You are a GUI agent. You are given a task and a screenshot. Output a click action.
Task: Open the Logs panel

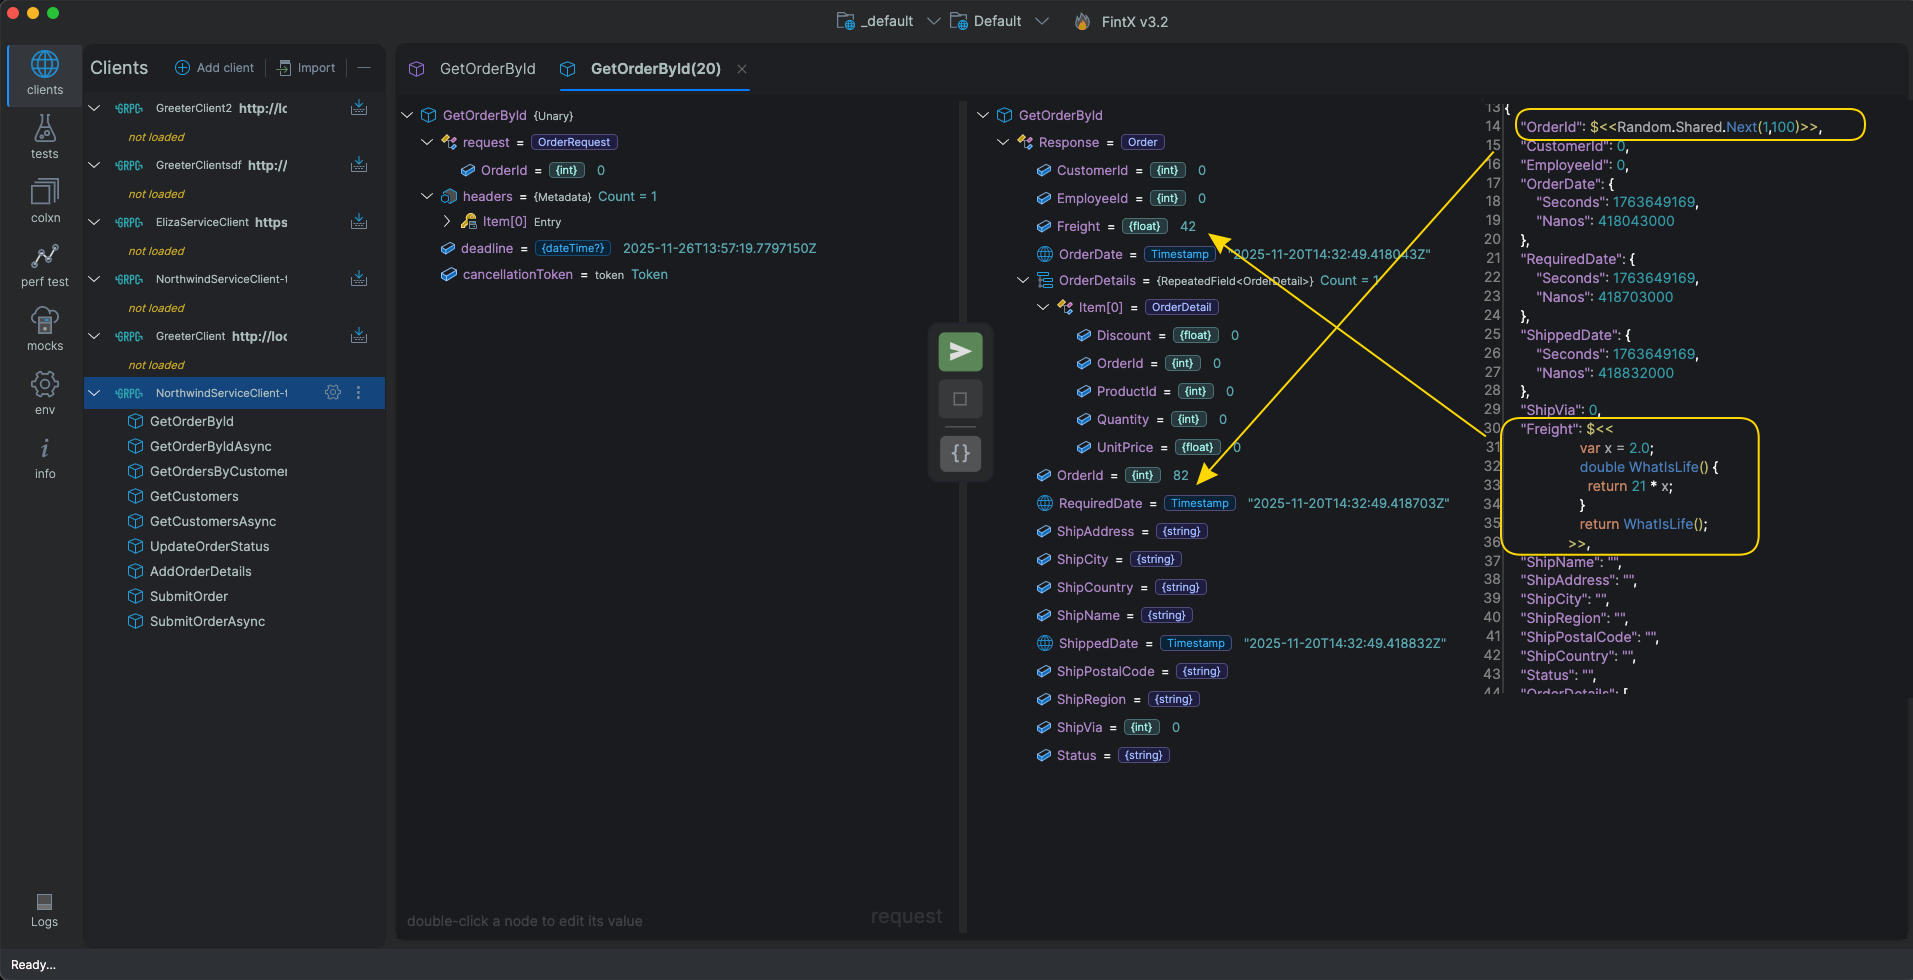(x=44, y=909)
